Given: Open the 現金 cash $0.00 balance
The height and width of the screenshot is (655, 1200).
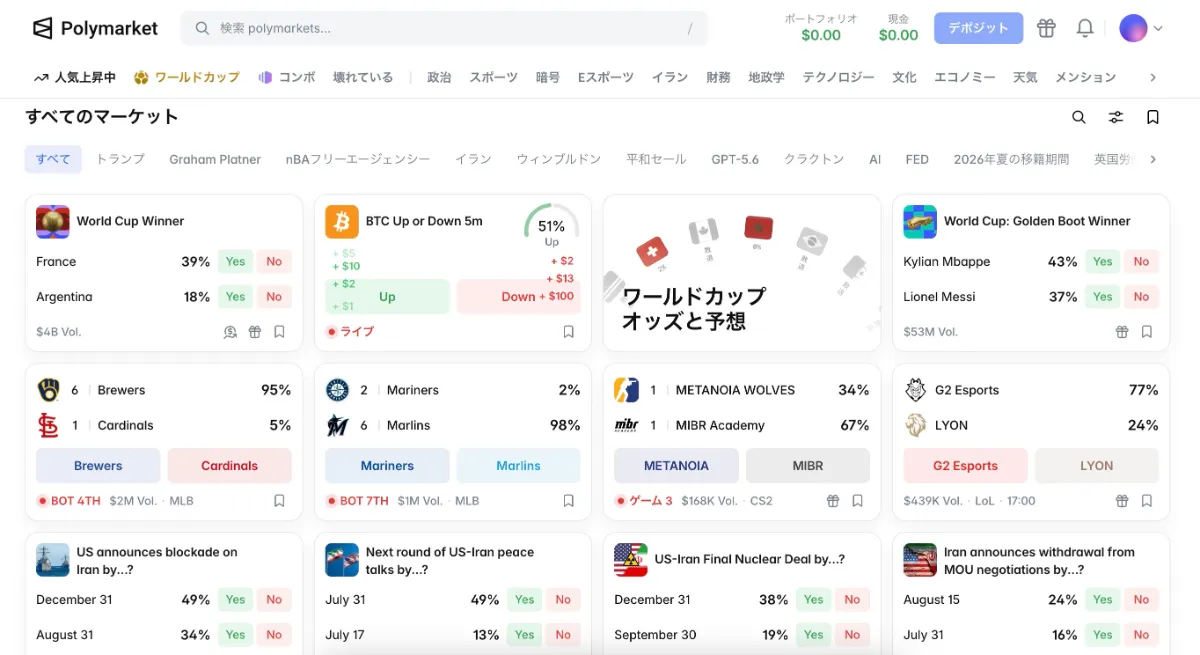Looking at the screenshot, I should click(x=898, y=28).
